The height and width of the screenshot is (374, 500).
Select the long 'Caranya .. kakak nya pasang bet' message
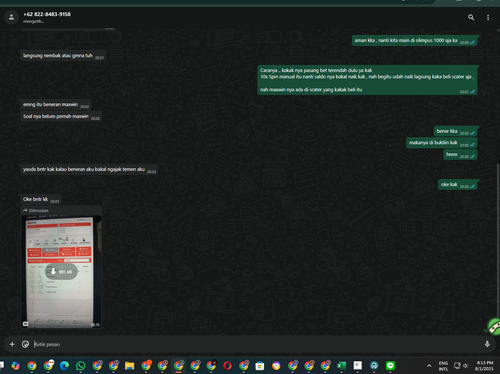[x=367, y=80]
